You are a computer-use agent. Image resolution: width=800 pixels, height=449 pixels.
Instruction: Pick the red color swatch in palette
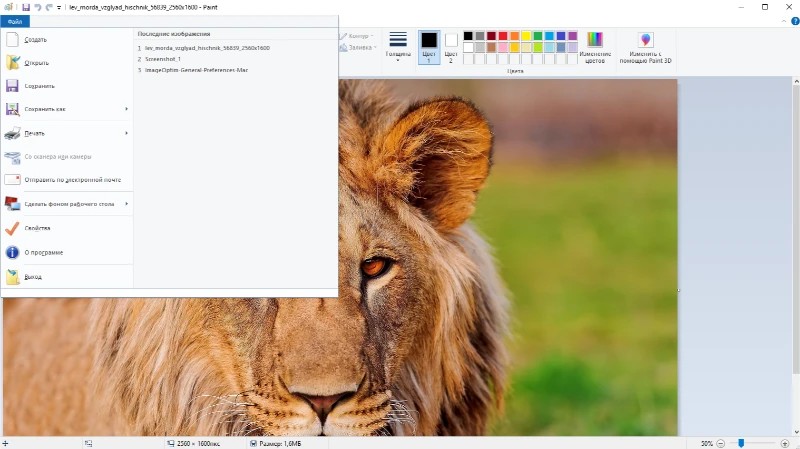pos(503,36)
